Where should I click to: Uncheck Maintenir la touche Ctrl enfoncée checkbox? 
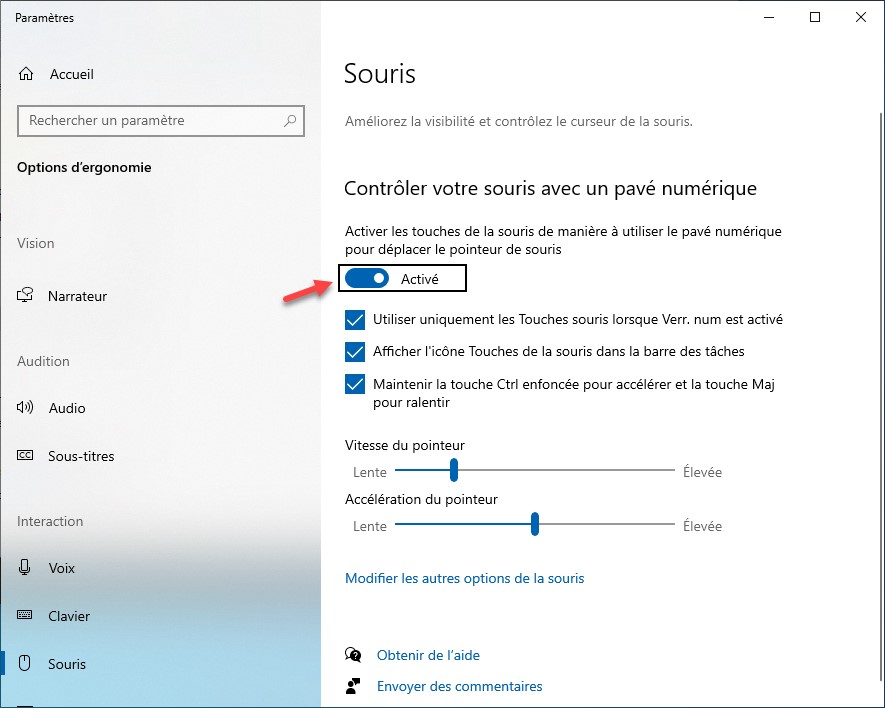[355, 384]
